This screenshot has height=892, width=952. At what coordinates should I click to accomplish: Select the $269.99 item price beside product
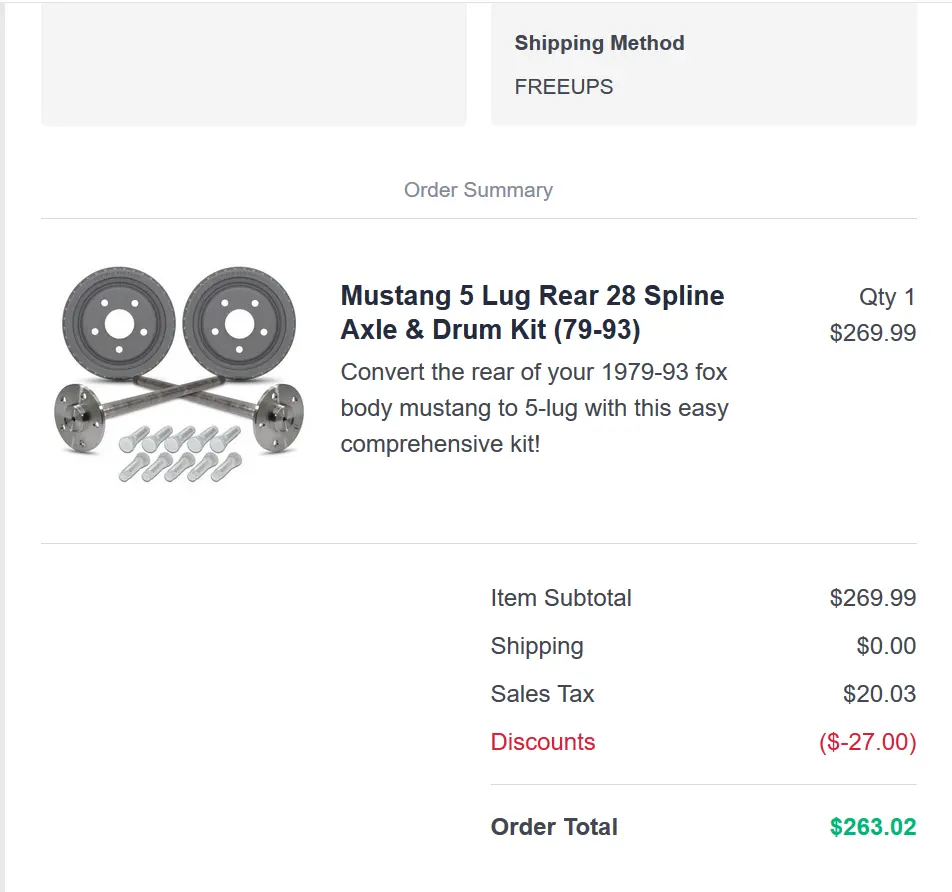pyautogui.click(x=872, y=333)
